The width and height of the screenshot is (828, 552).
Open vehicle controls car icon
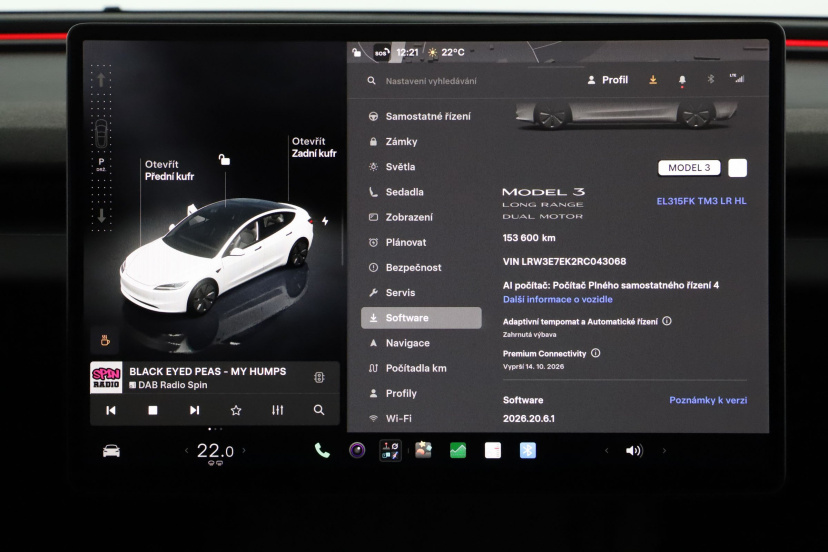click(x=111, y=451)
